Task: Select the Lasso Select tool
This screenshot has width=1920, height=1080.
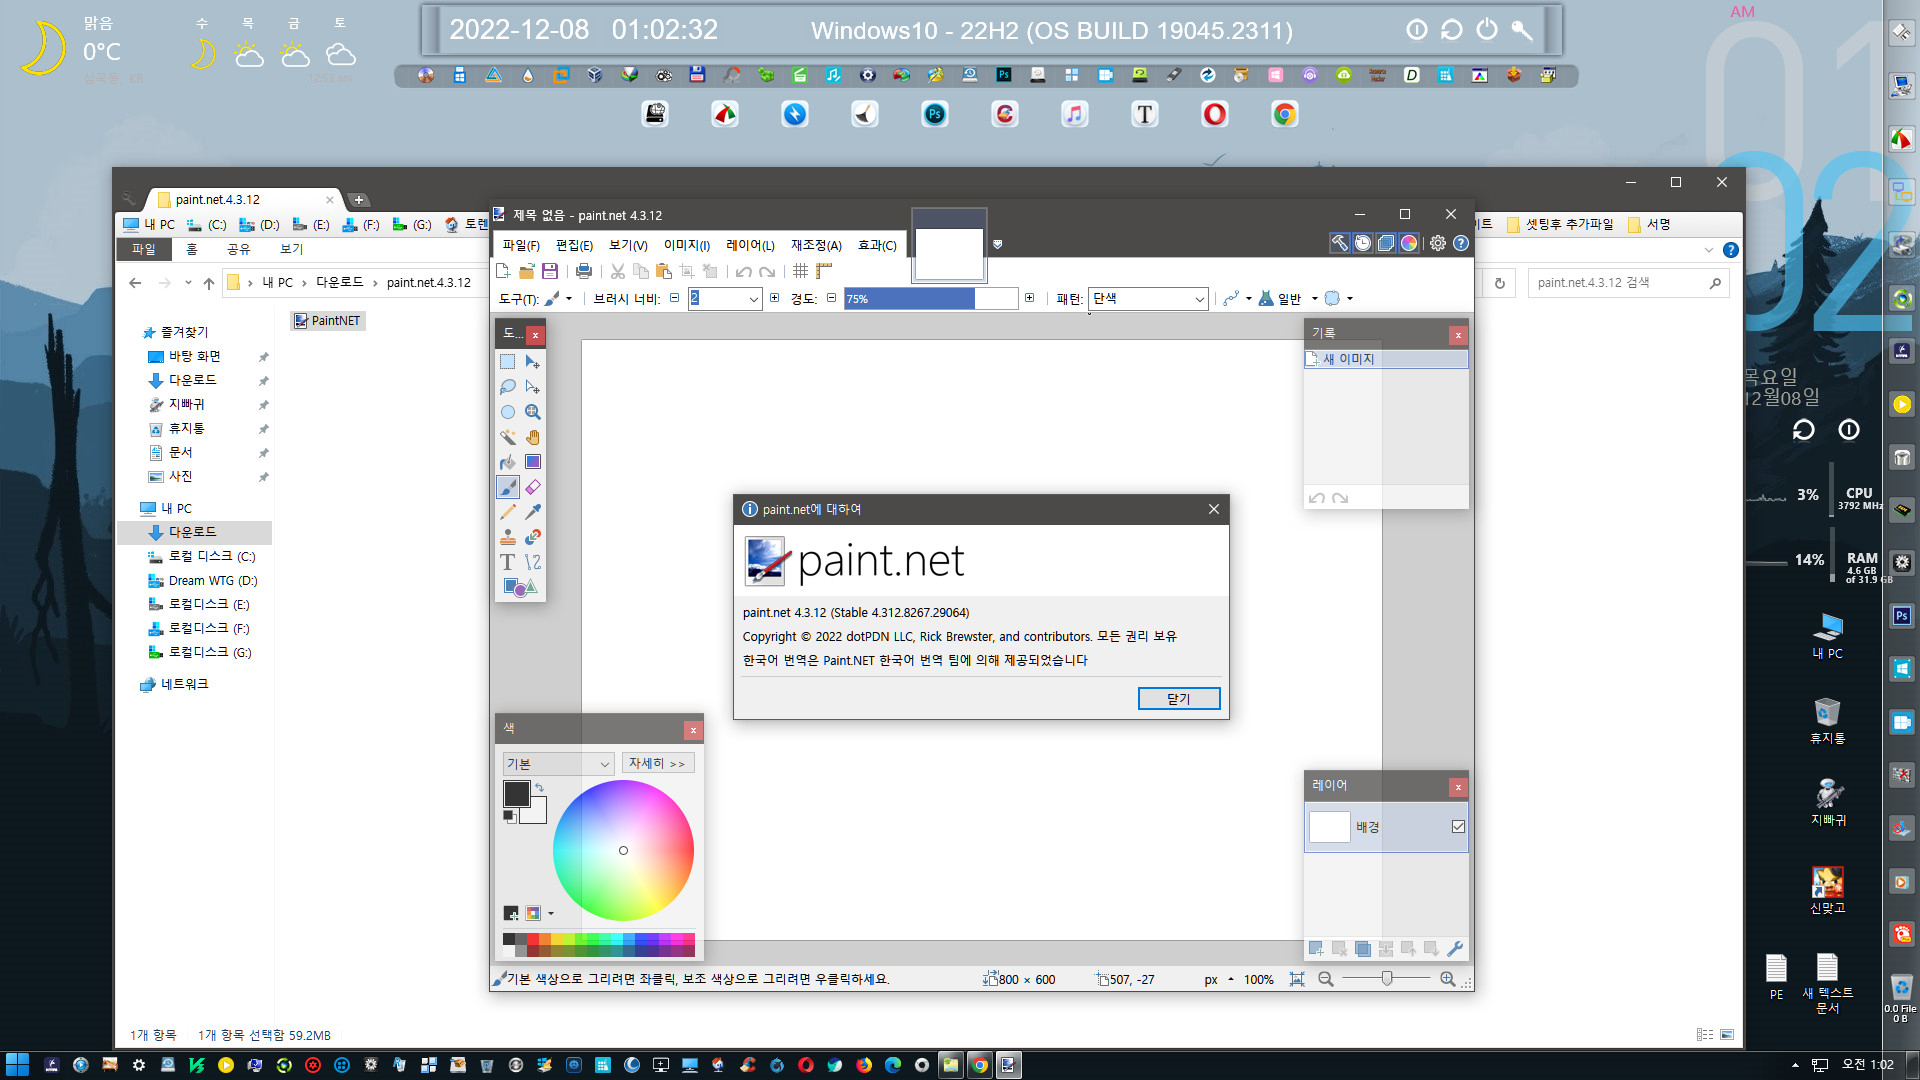Action: point(508,387)
